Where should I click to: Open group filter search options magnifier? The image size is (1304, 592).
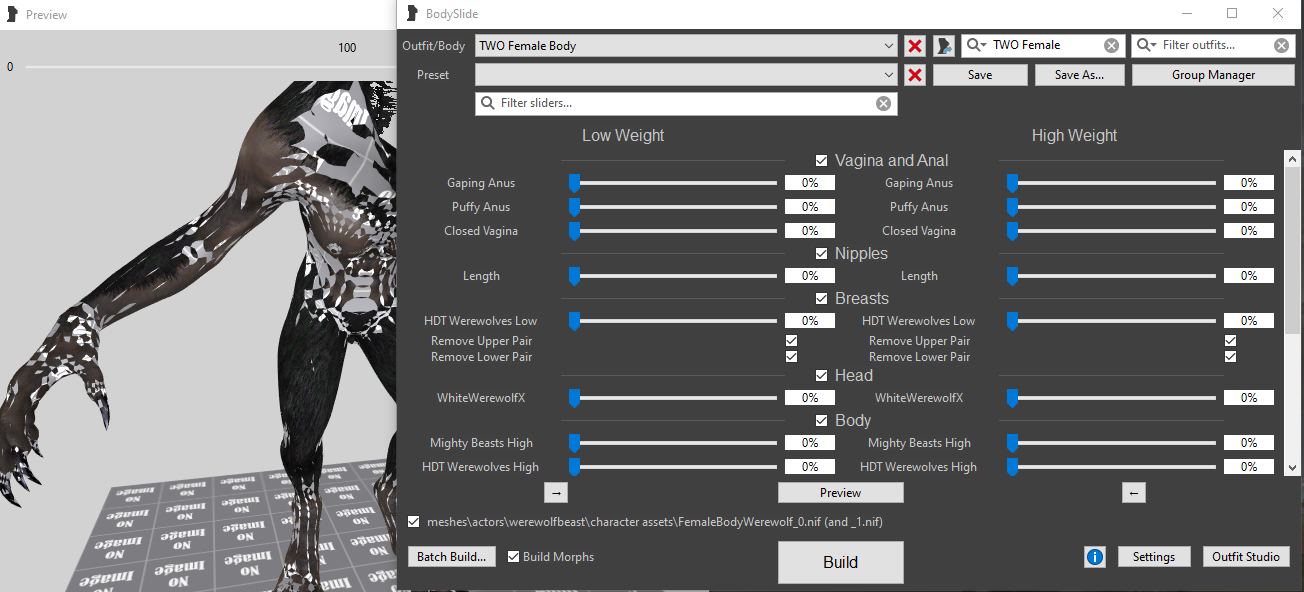976,46
